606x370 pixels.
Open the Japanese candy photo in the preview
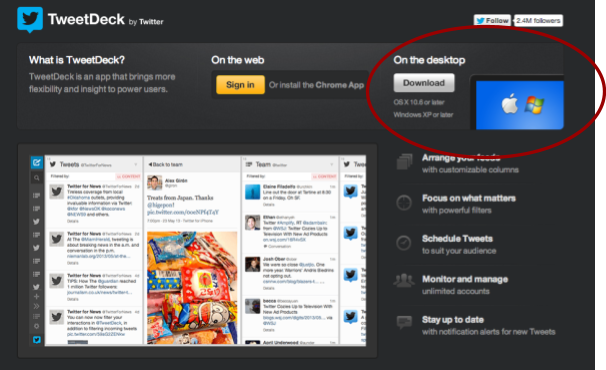point(192,287)
